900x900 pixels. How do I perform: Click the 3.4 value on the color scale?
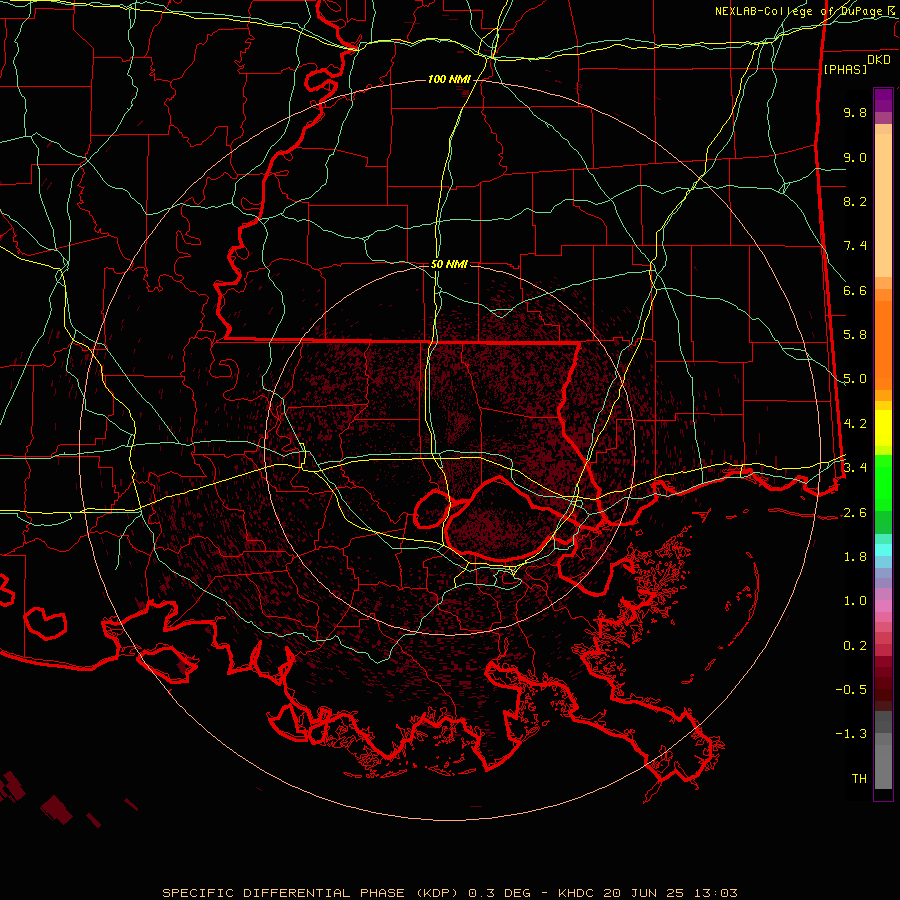coord(855,468)
